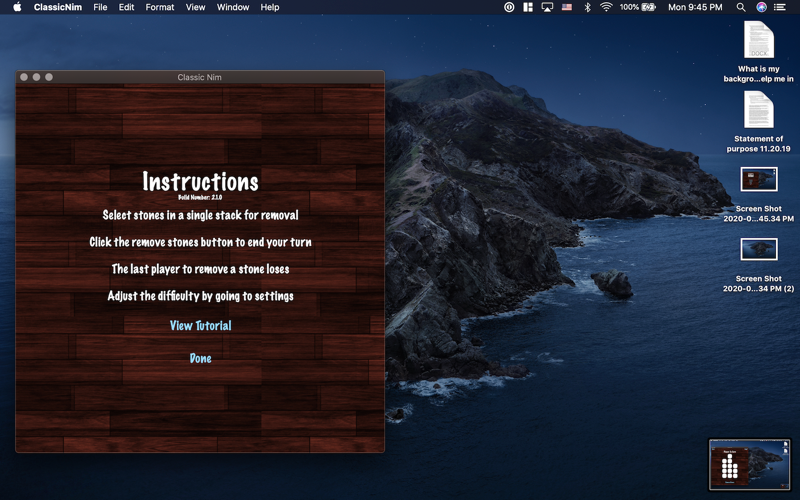The image size is (800, 500).
Task: Click the circular 1Password-style menu bar icon
Action: click(x=509, y=7)
